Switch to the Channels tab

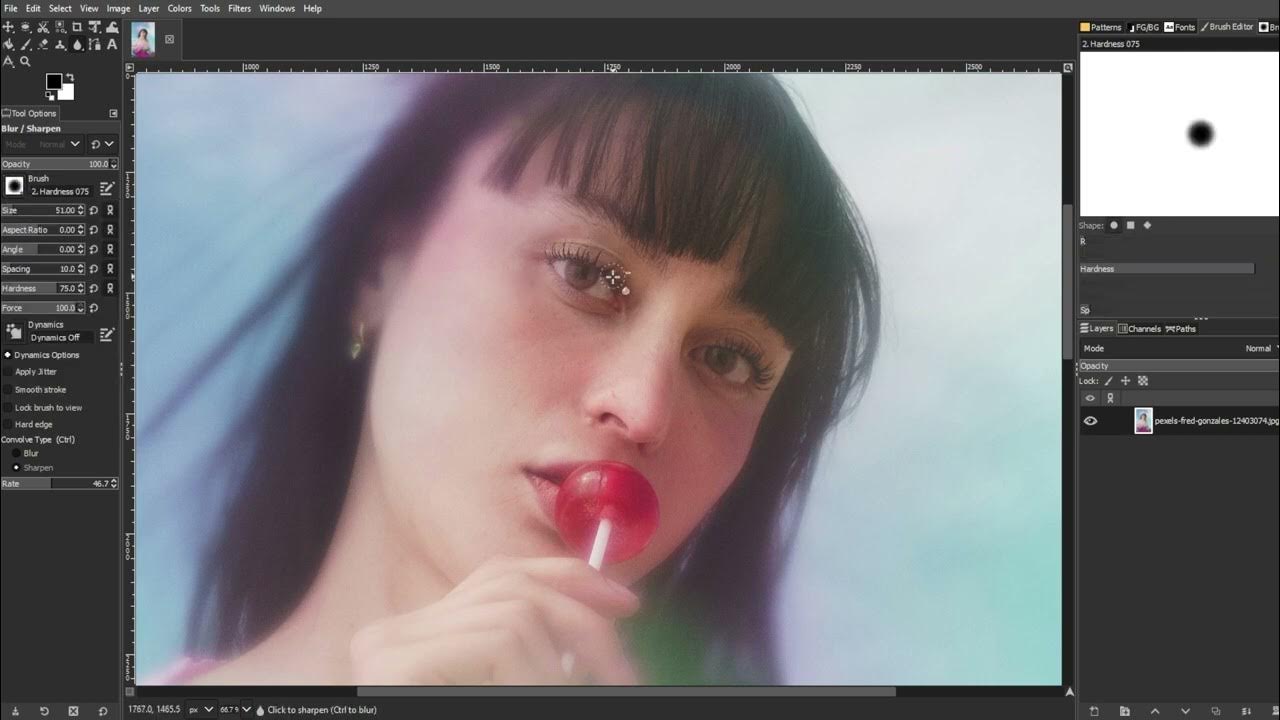click(x=1139, y=328)
